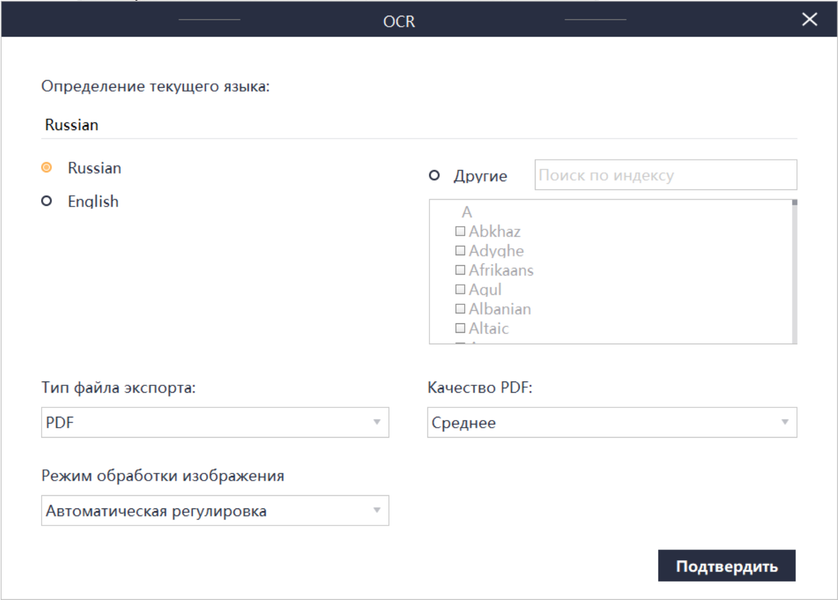Screen dimensions: 838x600
Task: Enable the Agul language checkbox
Action: [x=460, y=289]
